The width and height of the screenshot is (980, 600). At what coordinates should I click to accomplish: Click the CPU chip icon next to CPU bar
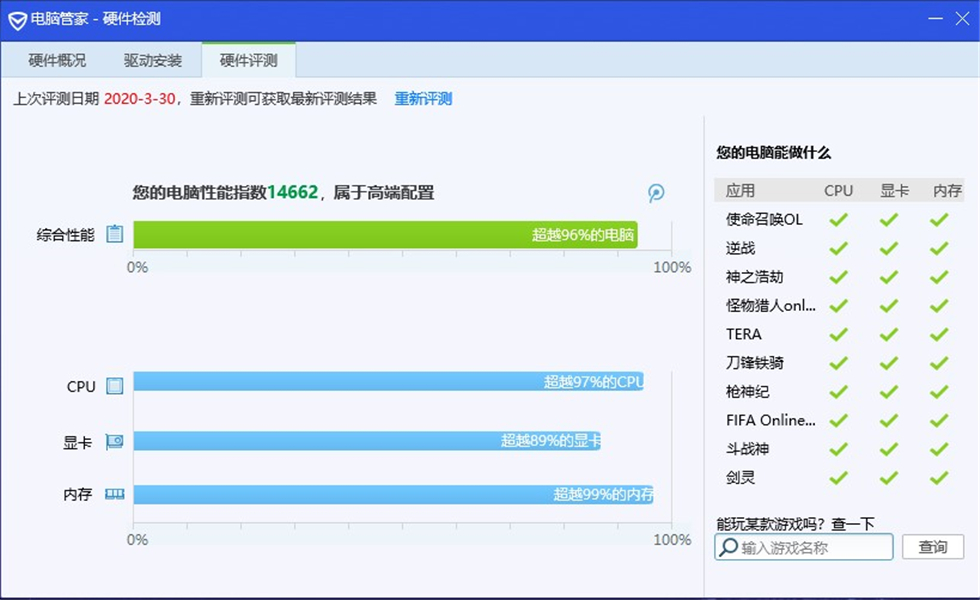click(113, 385)
